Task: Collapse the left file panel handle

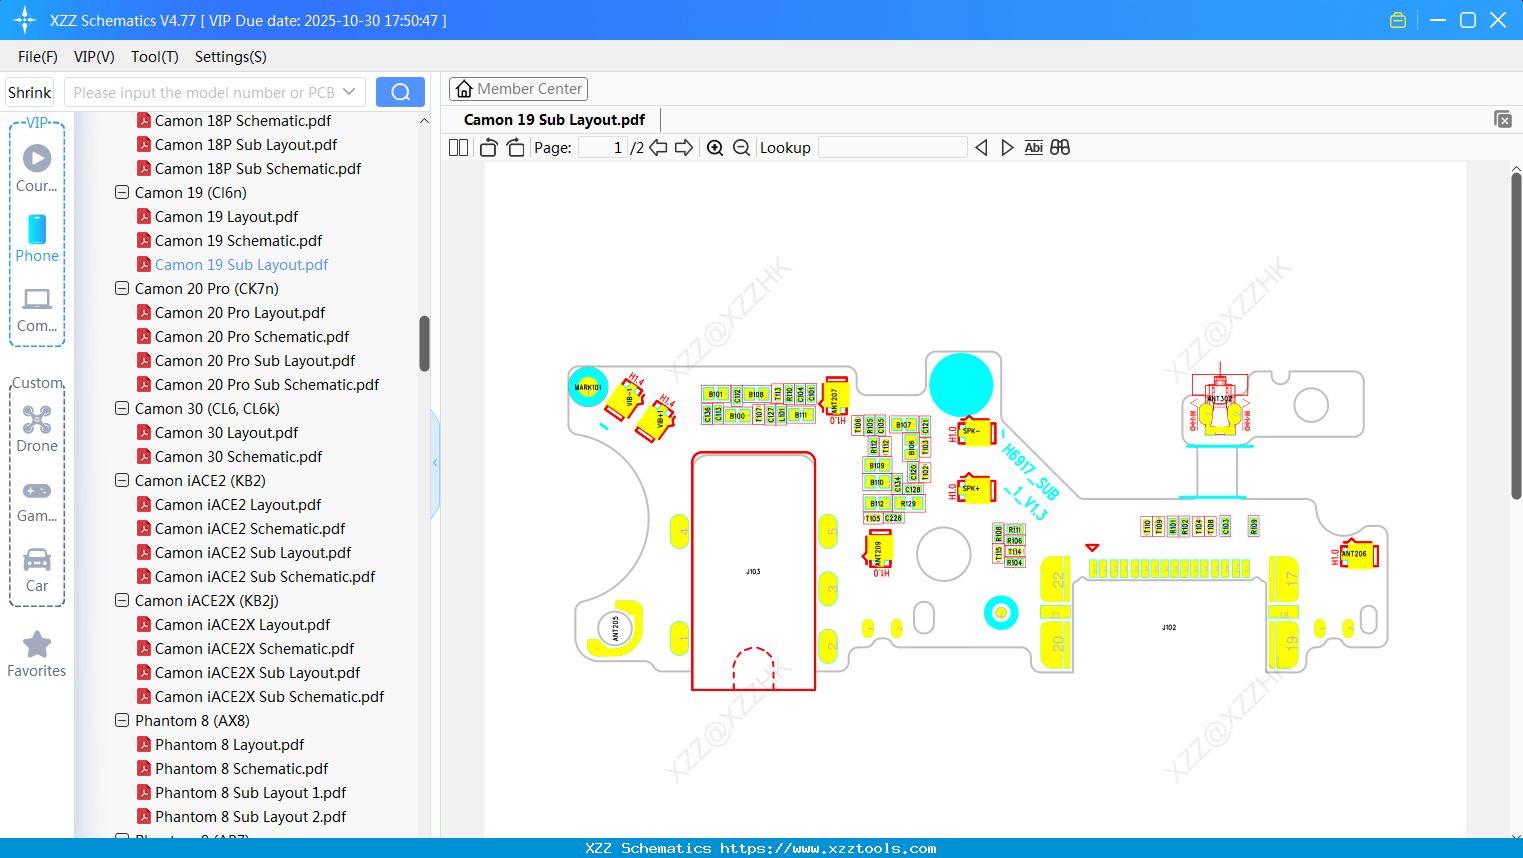Action: [x=435, y=463]
